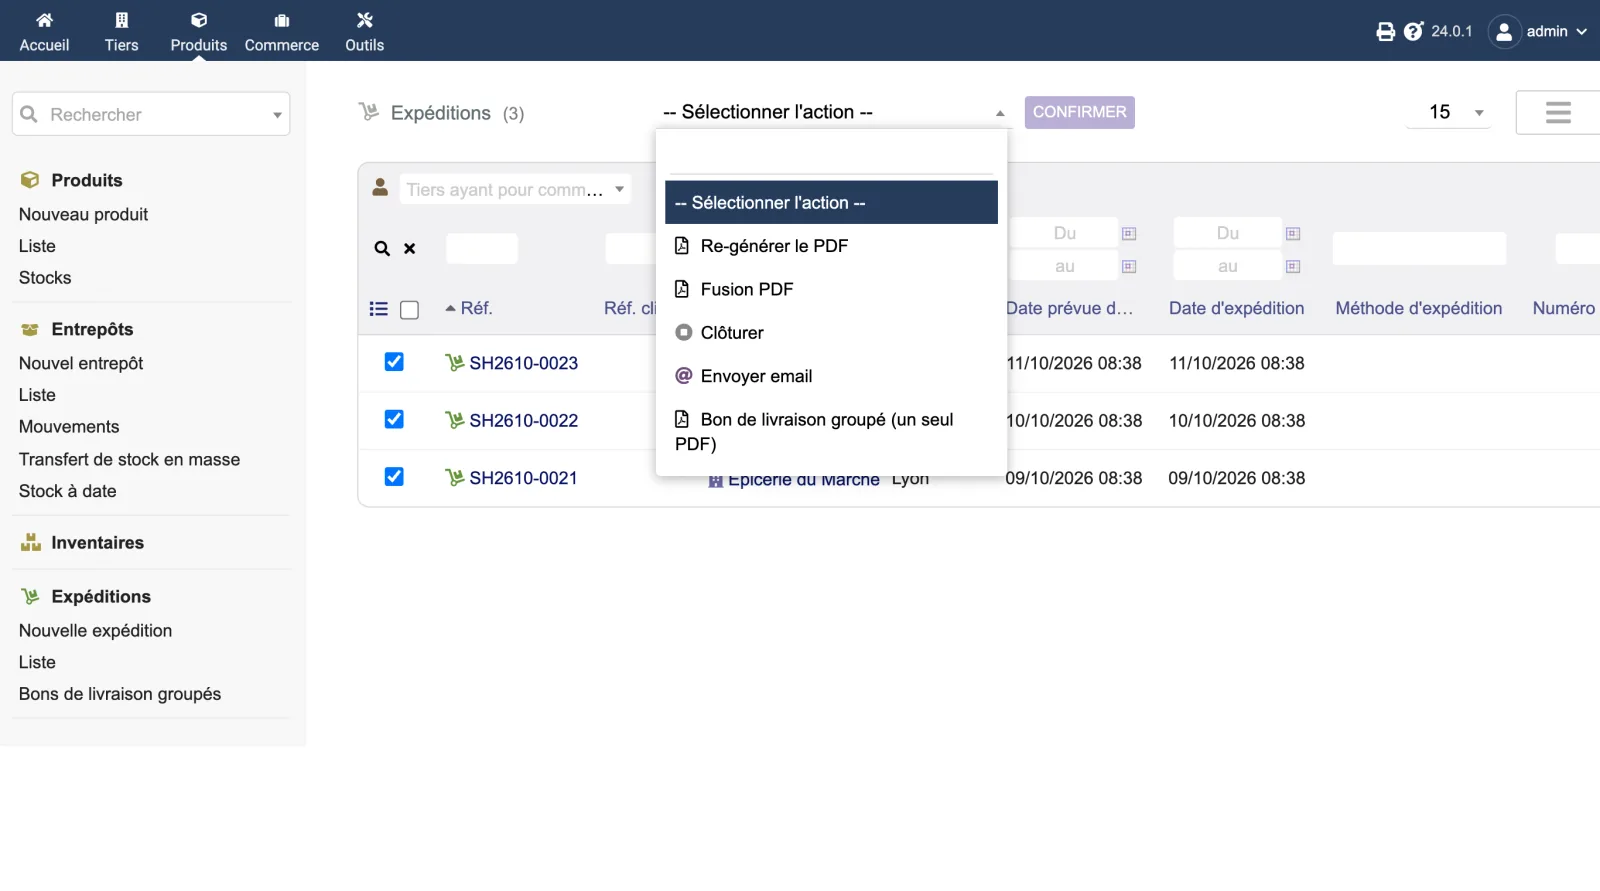Open the 15 rows-per-page dropdown
Image resolution: width=1600 pixels, height=891 pixels.
[x=1448, y=112]
